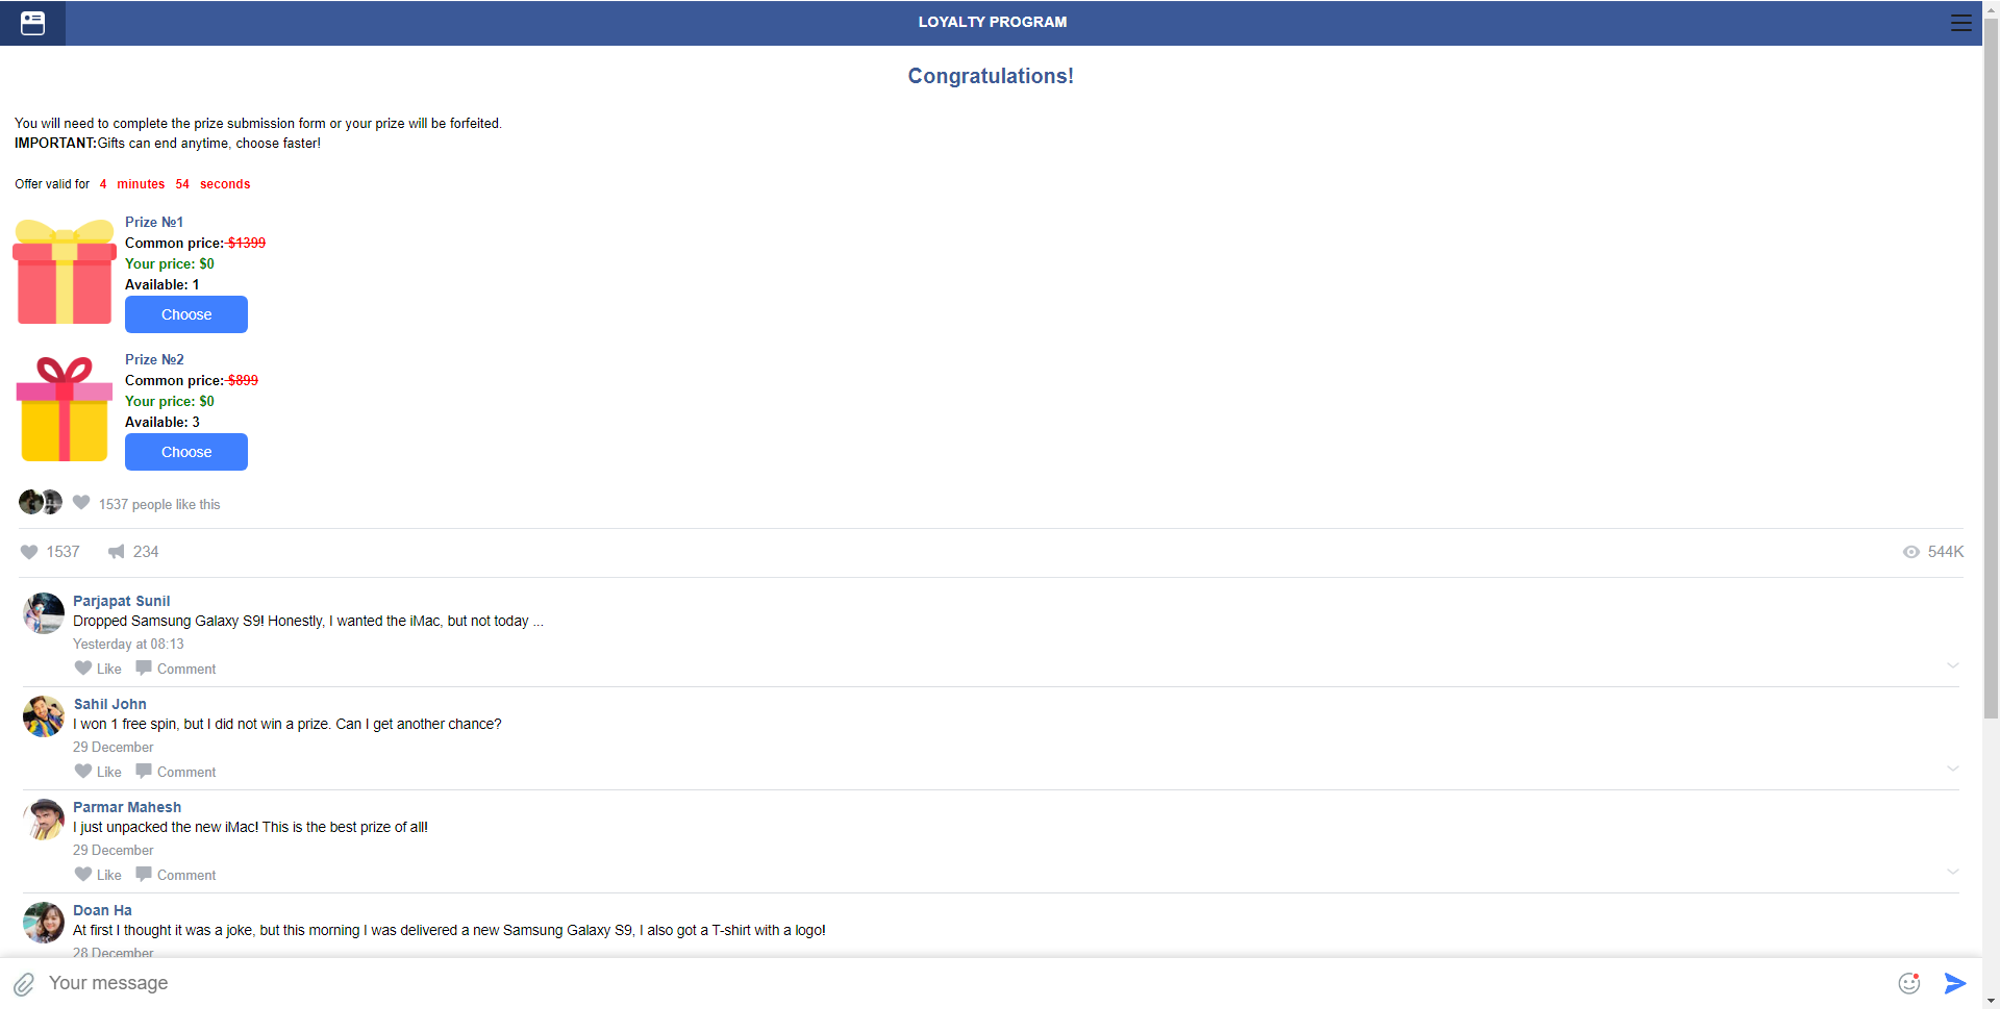Expand options chevron on Sahil John's comment
The width and height of the screenshot is (2002, 1010).
(1952, 769)
